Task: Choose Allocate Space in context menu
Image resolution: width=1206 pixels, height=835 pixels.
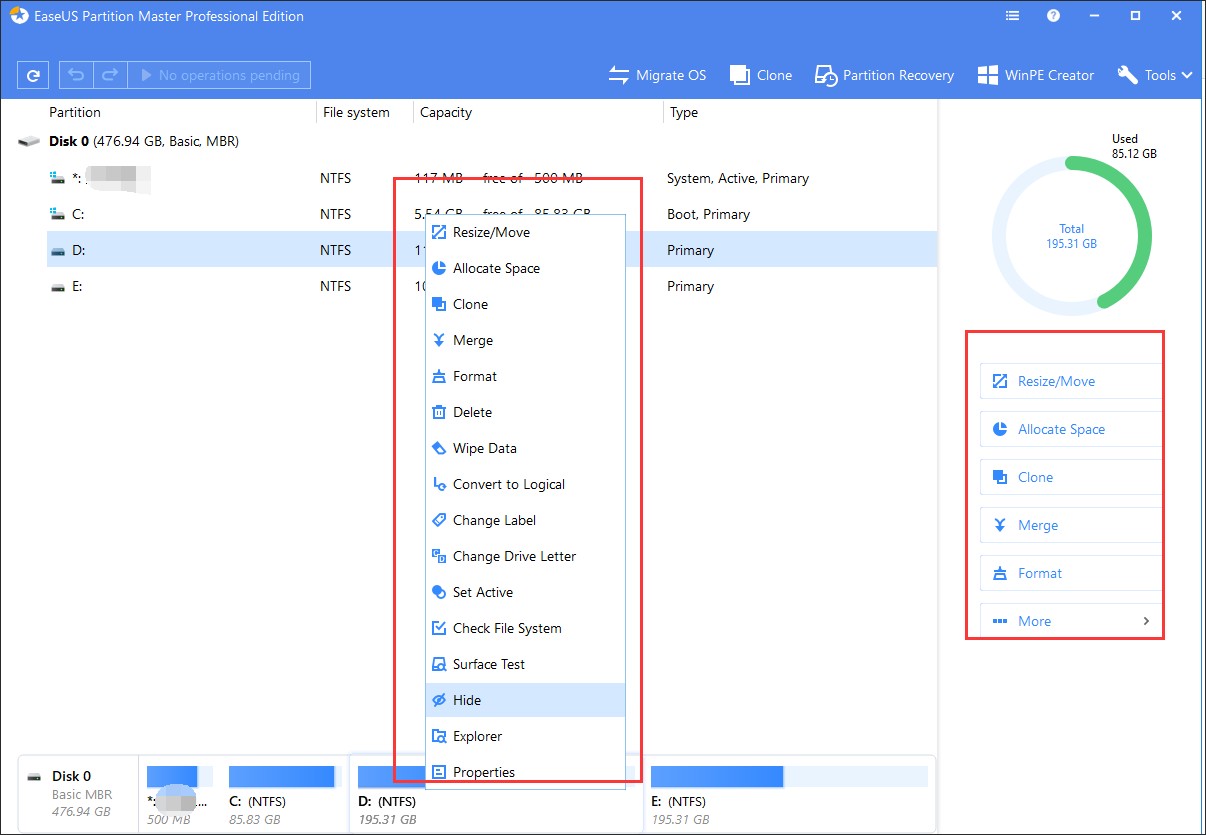Action: pyautogui.click(x=525, y=268)
